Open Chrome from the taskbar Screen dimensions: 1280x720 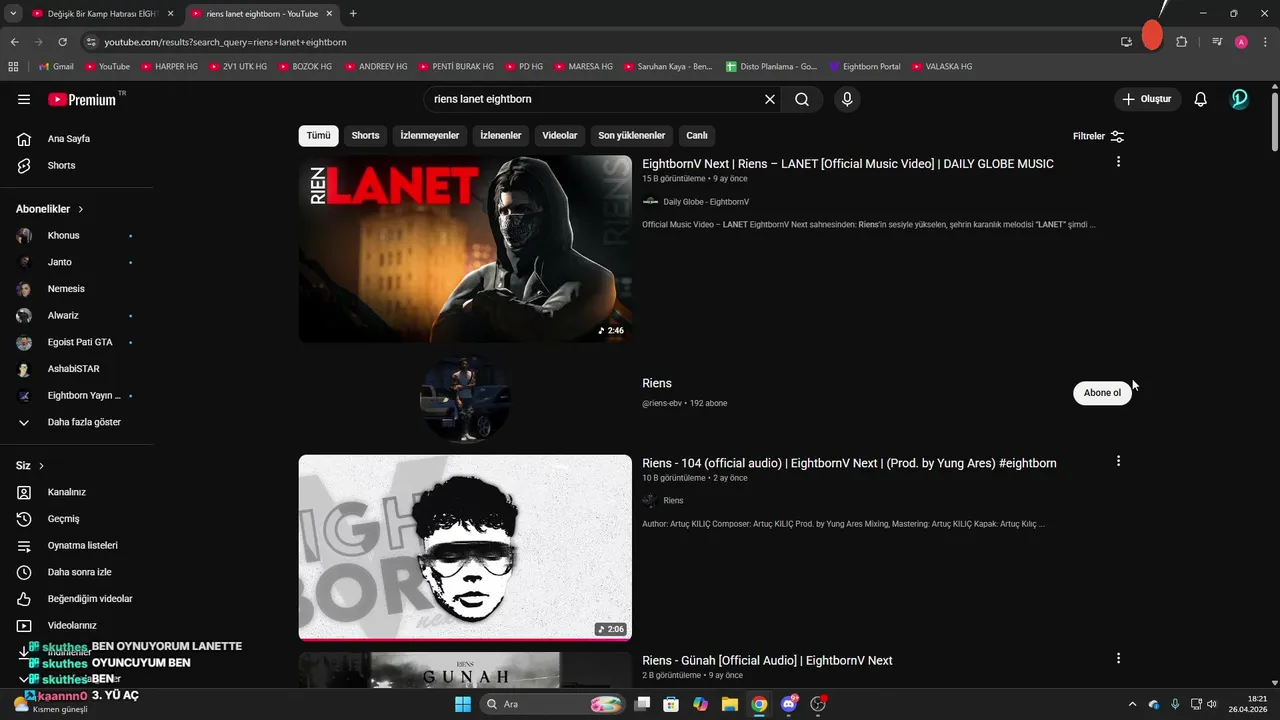(759, 704)
